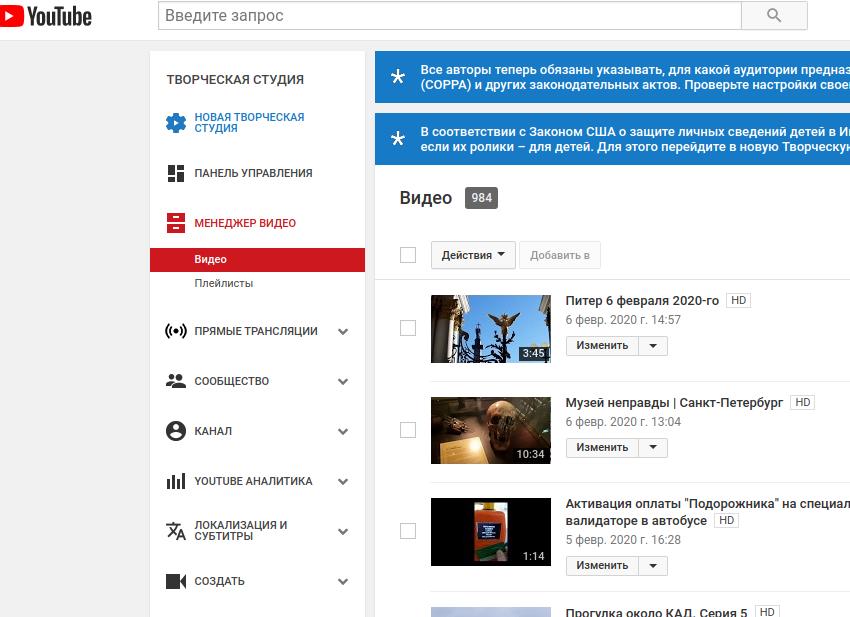850x617 pixels.
Task: Expand the Создать section chevron
Action: tap(343, 582)
